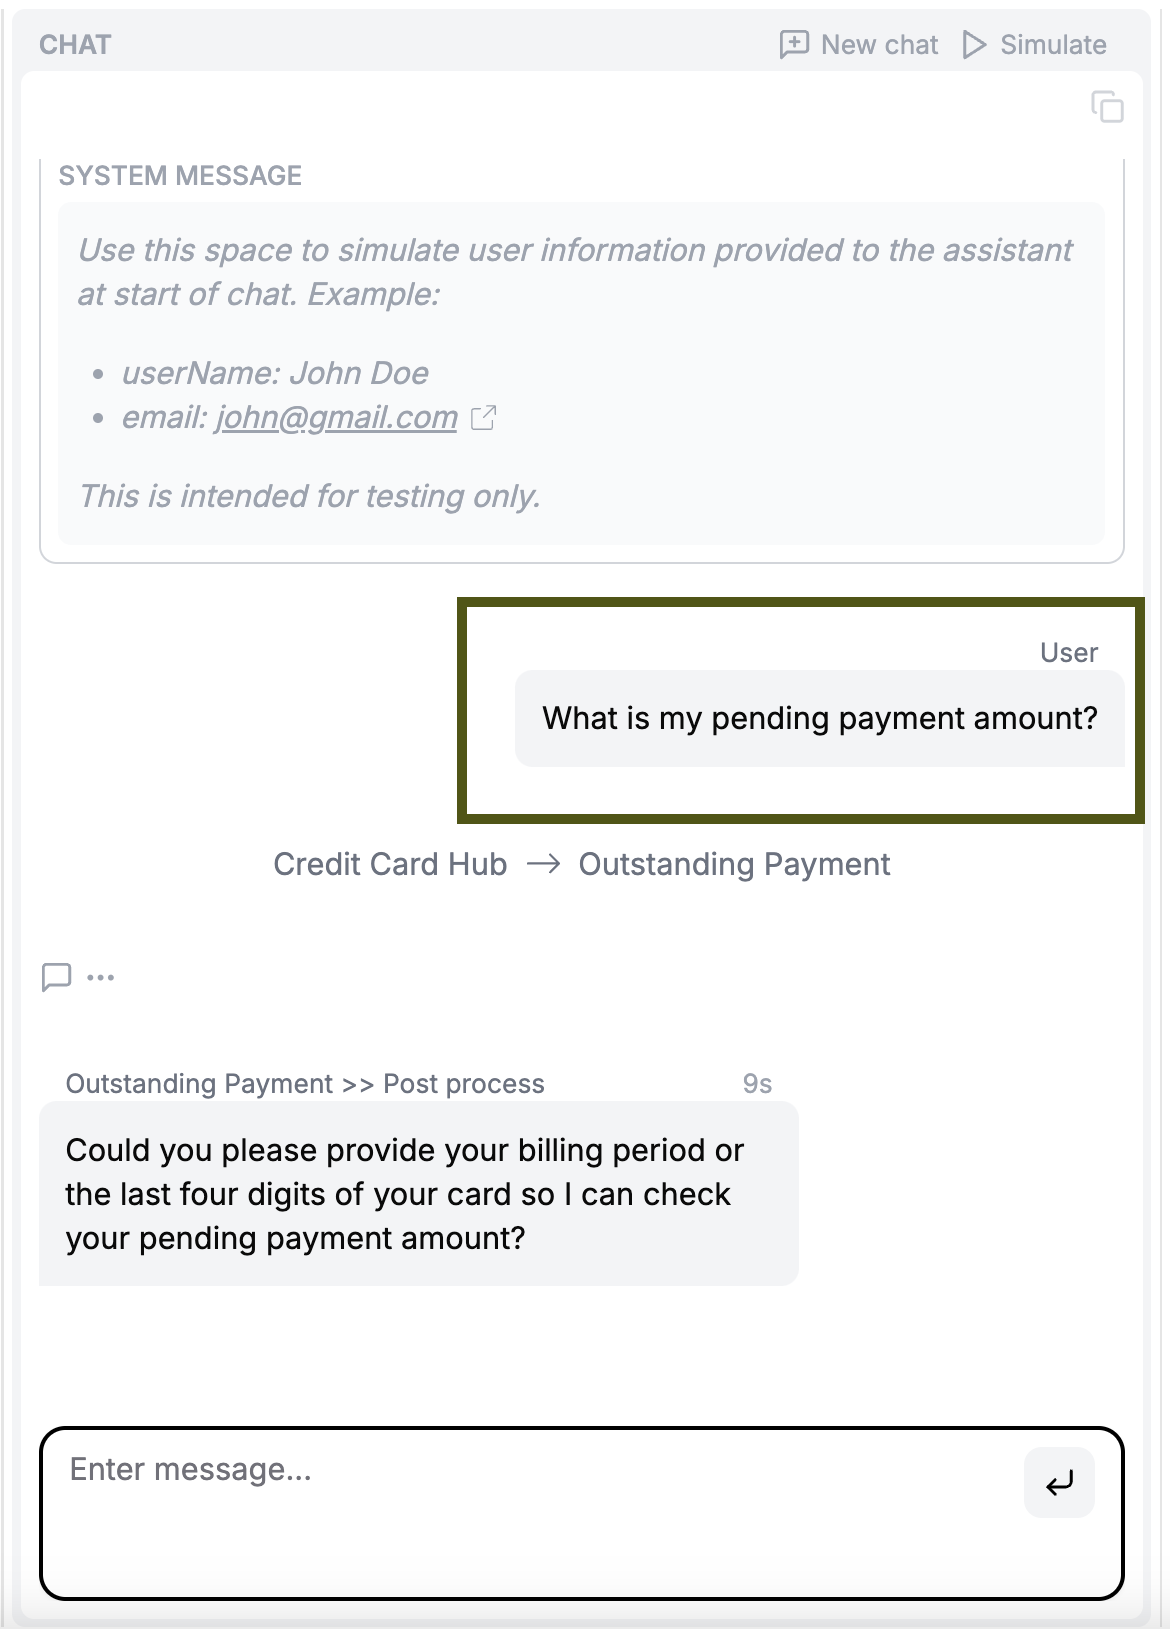Click the Outstanding Payment >> Post process label
1170x1629 pixels.
tap(305, 1084)
